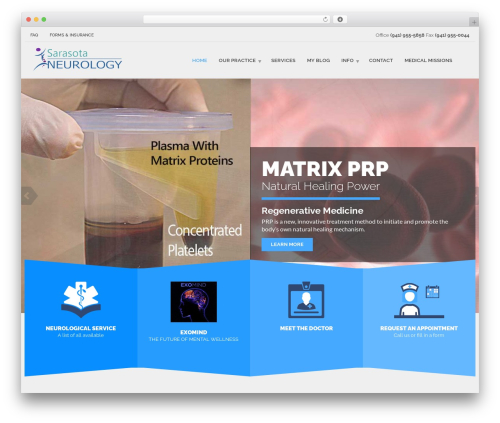Click the Matrix PRP slide heading
Screen dimensions: 500x423
(x=325, y=169)
